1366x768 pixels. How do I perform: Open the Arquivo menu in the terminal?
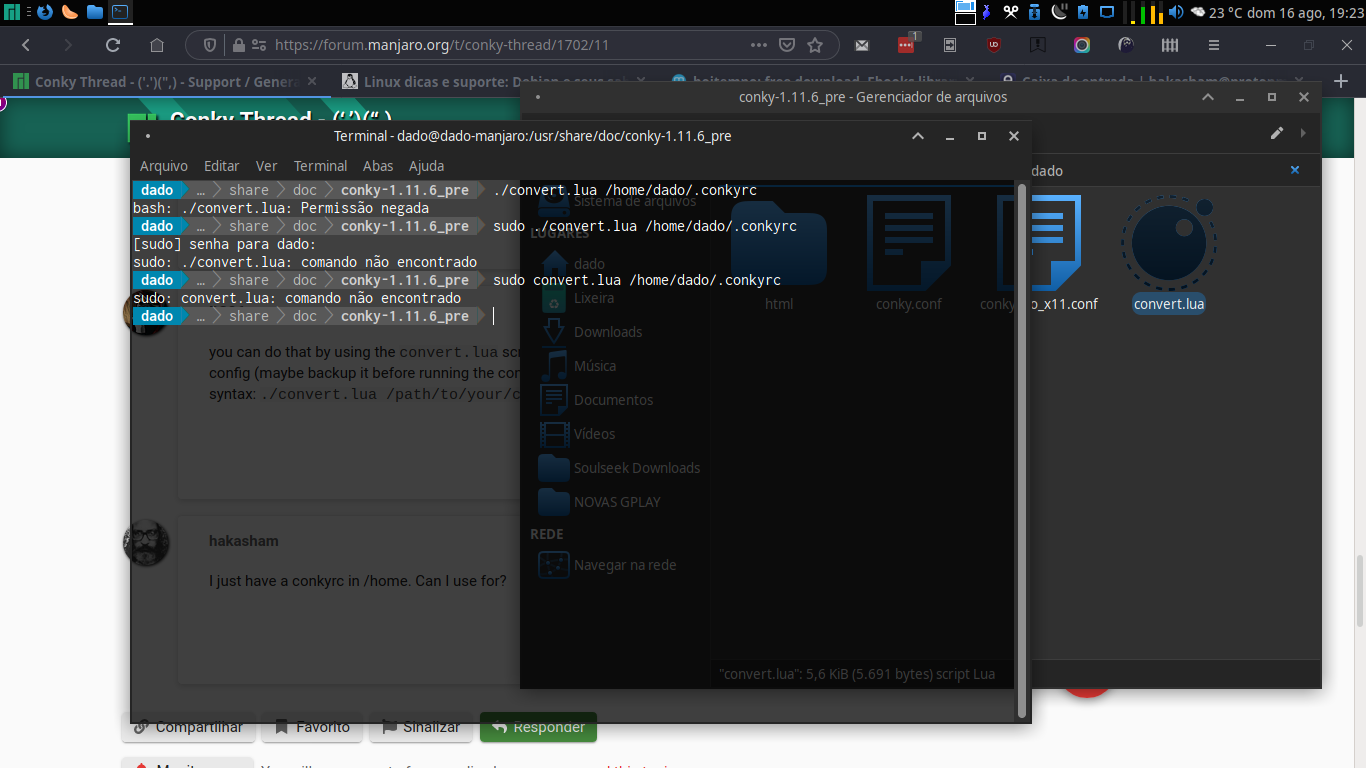pos(164,166)
